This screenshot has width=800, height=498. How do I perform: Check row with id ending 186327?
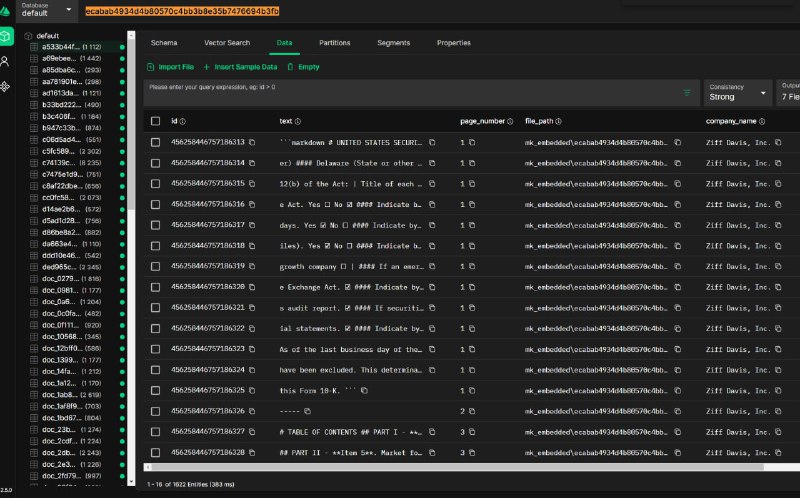pos(156,432)
